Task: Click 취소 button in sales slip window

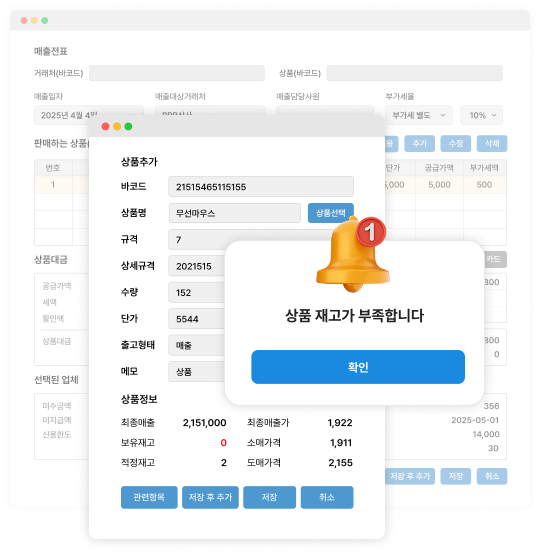Action: pos(492,476)
